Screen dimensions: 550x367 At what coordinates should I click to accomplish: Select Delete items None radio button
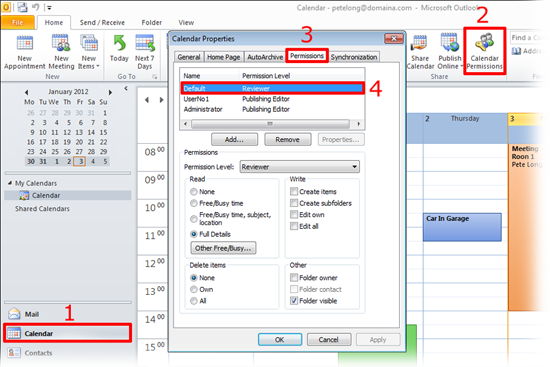[x=194, y=278]
